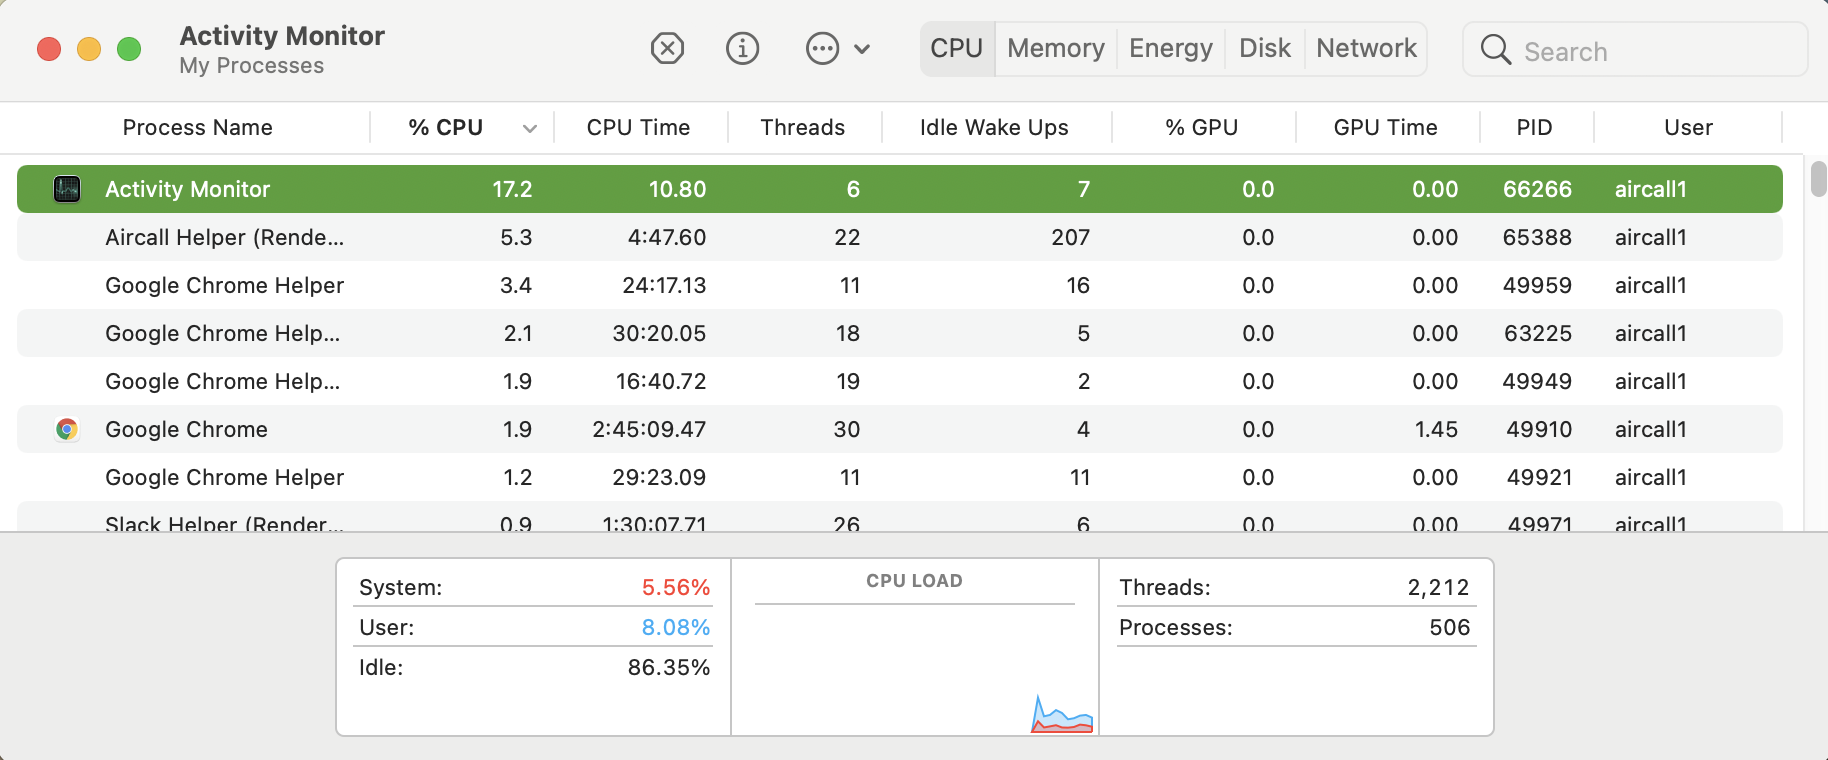Click CPU Time 30:20.05 value

click(x=660, y=333)
